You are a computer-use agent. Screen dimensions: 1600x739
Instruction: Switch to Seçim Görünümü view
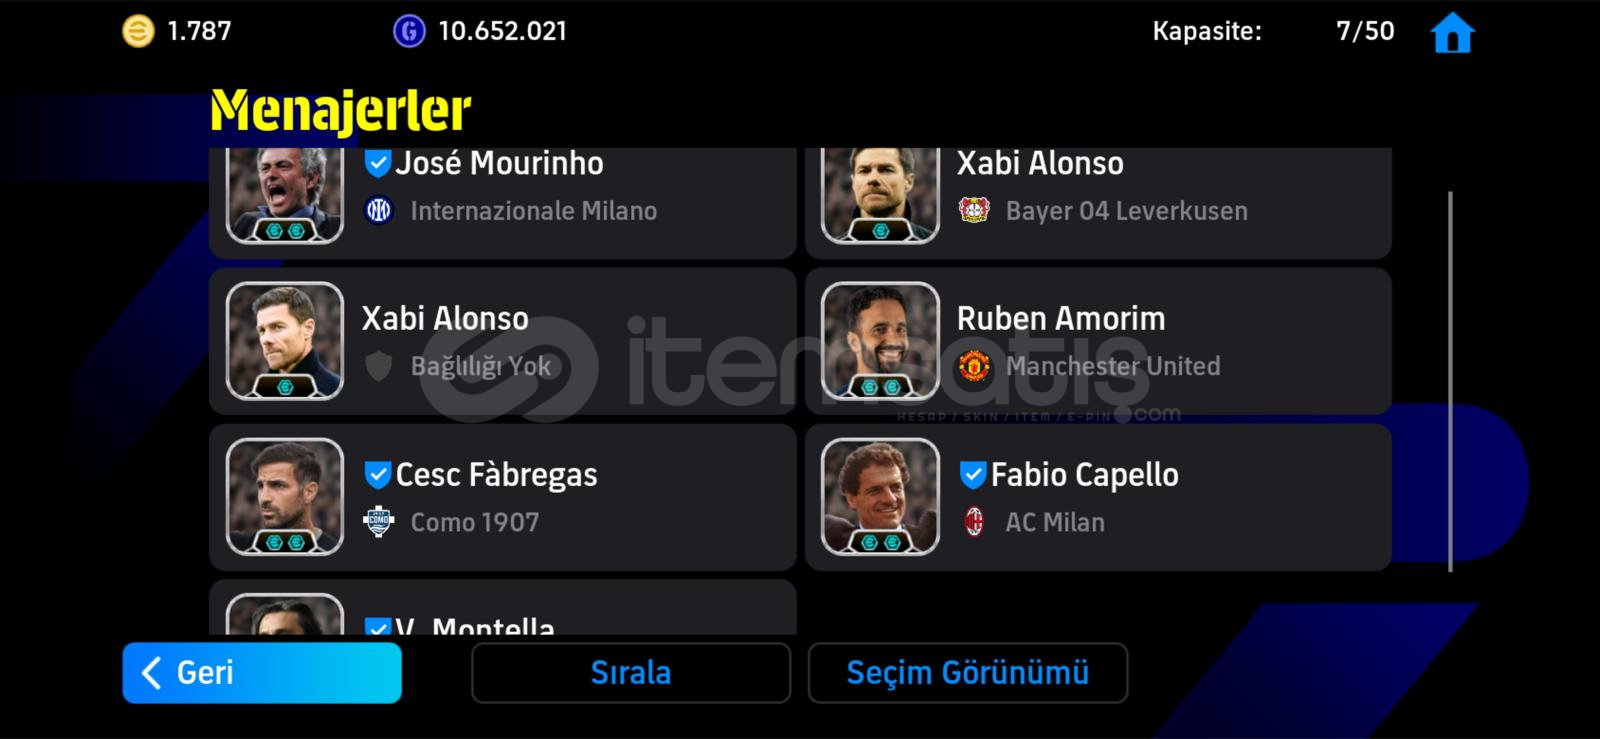pyautogui.click(x=968, y=672)
